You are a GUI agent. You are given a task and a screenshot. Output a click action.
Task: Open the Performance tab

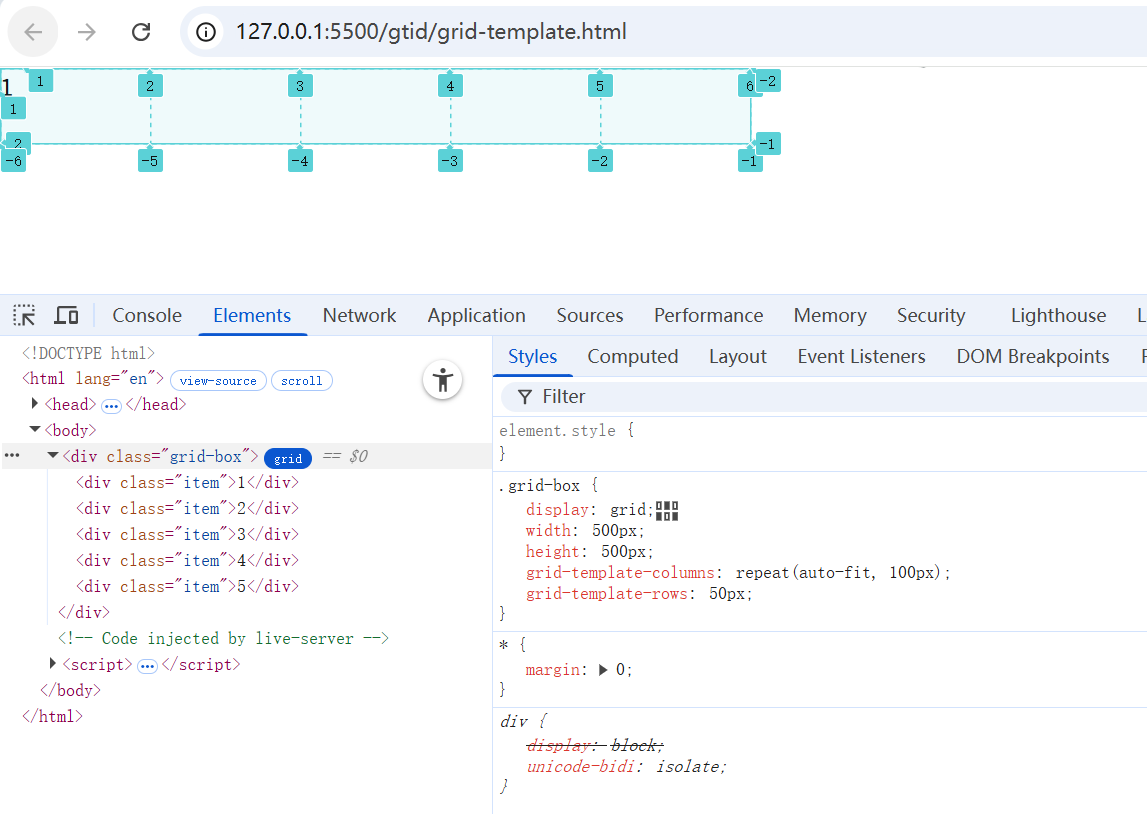708,315
